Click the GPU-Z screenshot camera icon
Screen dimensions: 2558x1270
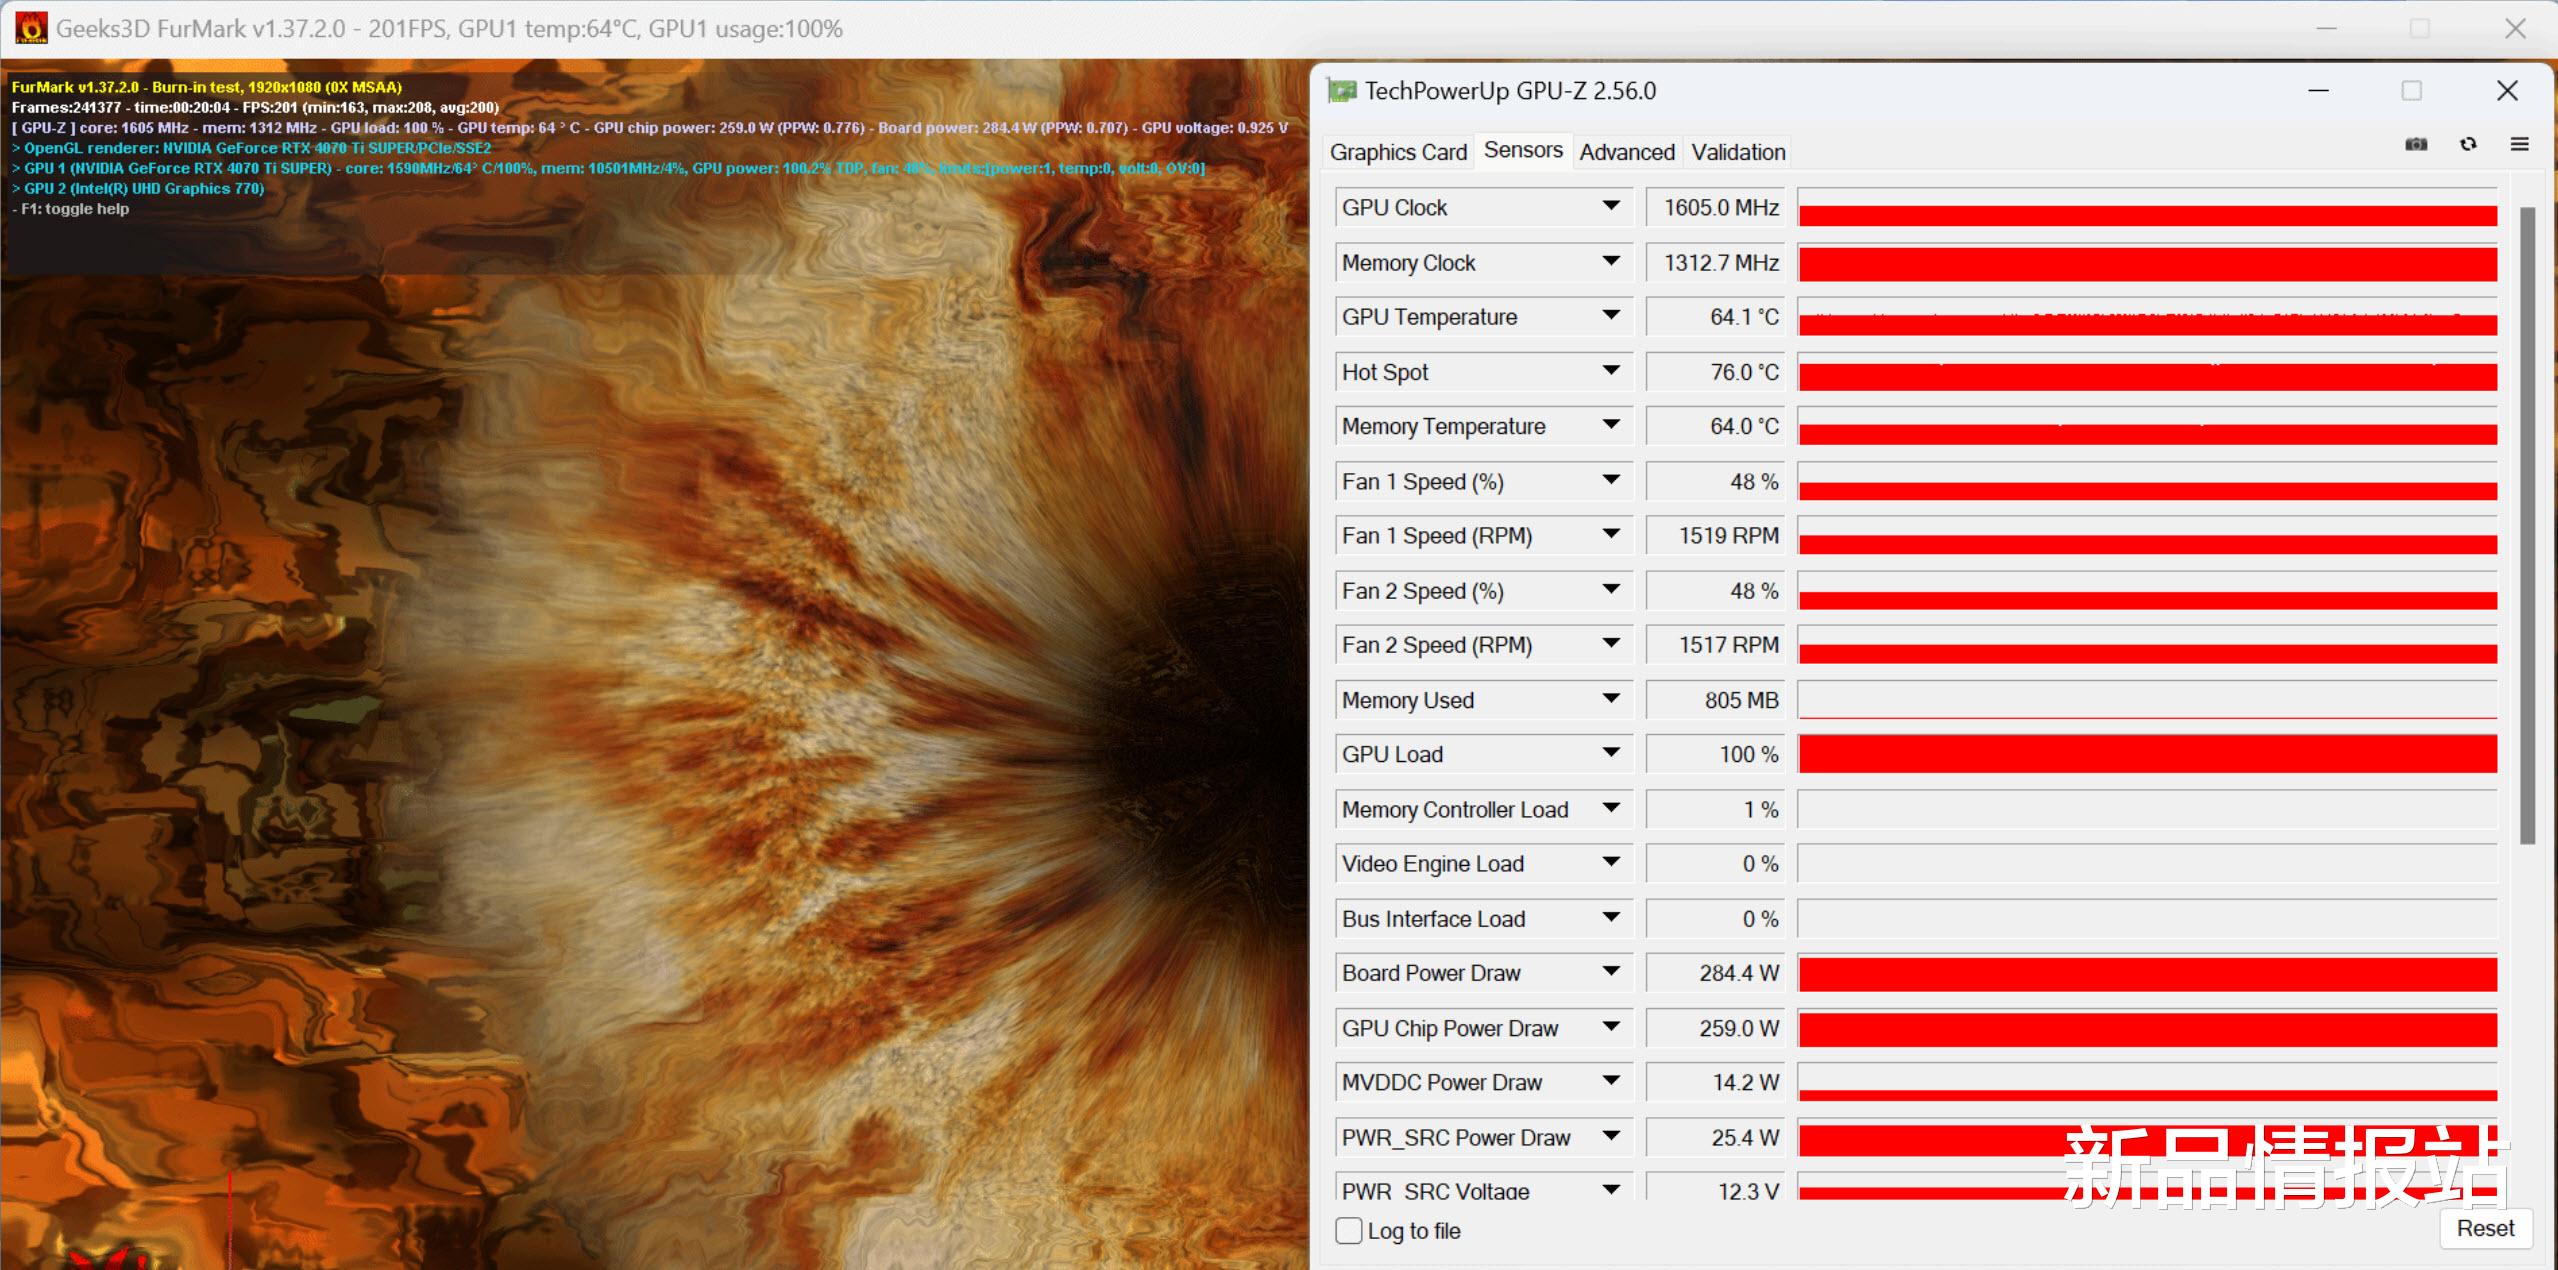(x=2416, y=144)
